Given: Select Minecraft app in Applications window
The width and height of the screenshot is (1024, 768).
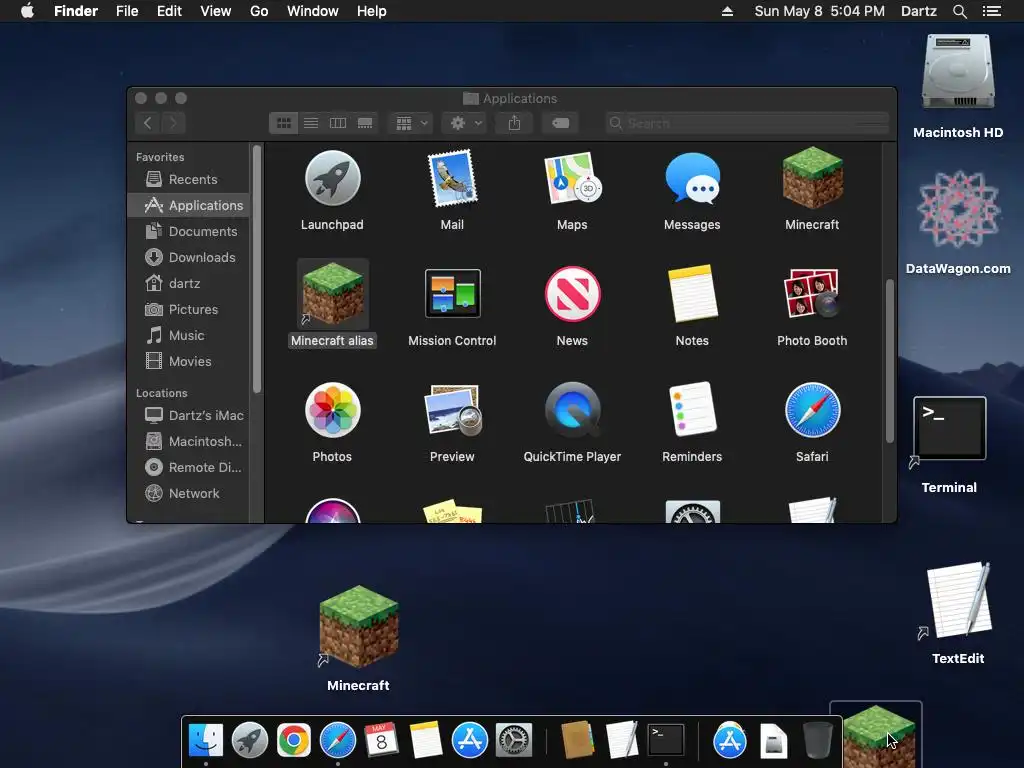Looking at the screenshot, I should click(812, 178).
